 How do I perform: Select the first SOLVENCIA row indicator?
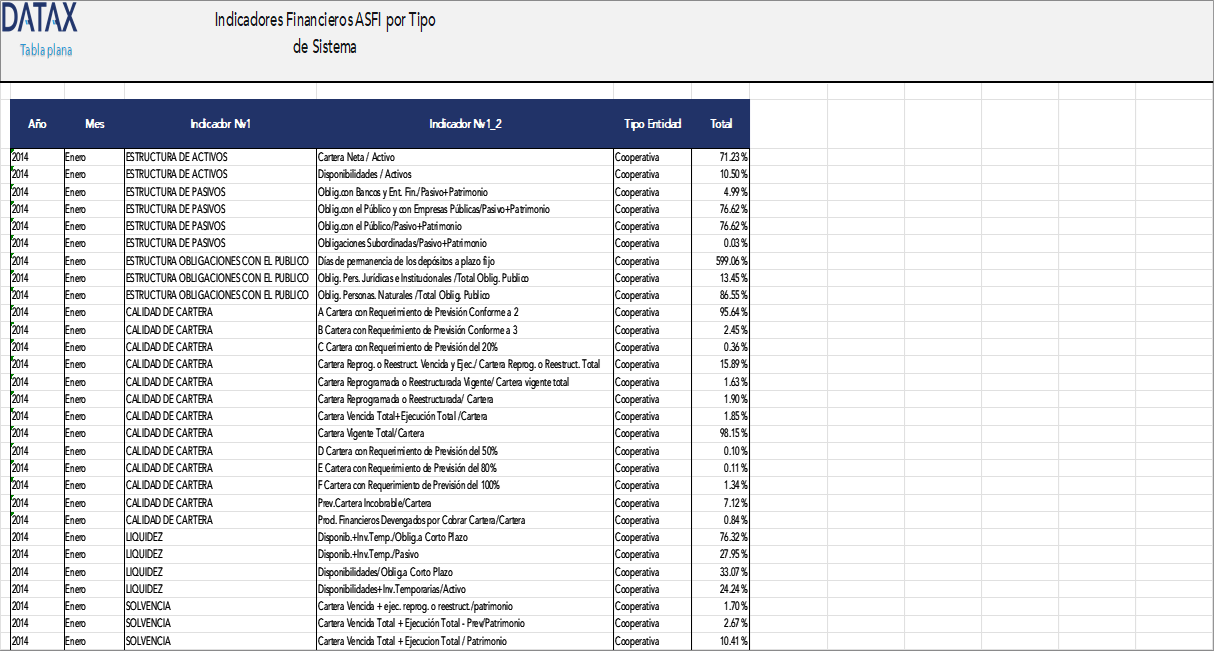146,606
